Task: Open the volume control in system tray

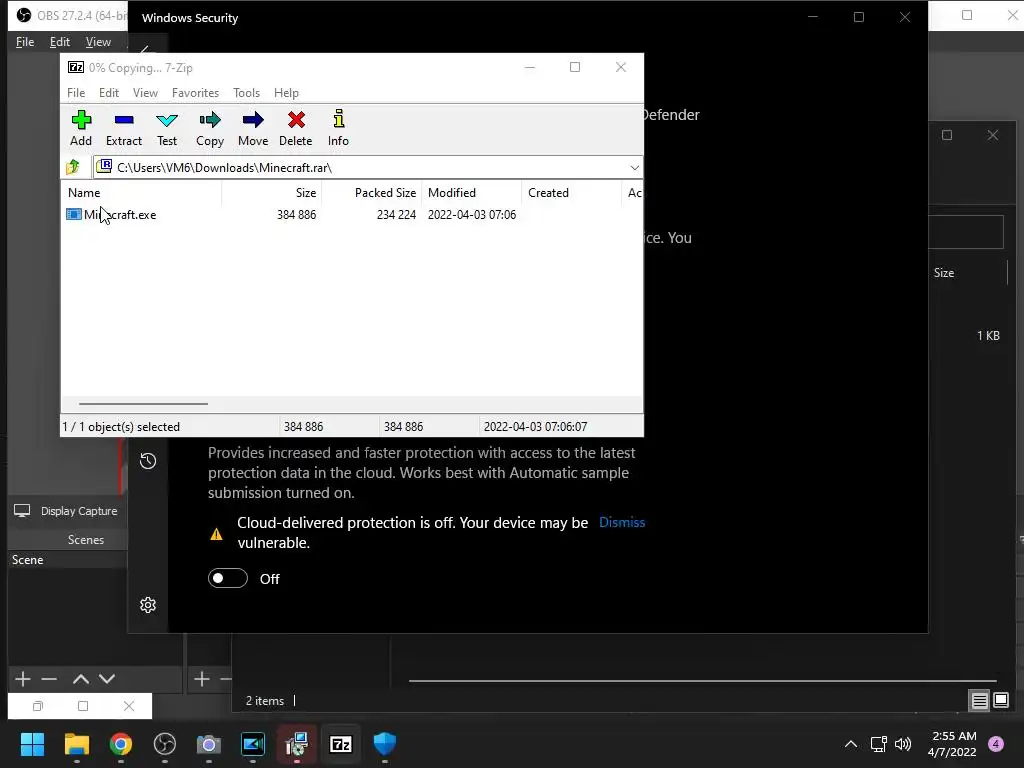Action: point(903,744)
